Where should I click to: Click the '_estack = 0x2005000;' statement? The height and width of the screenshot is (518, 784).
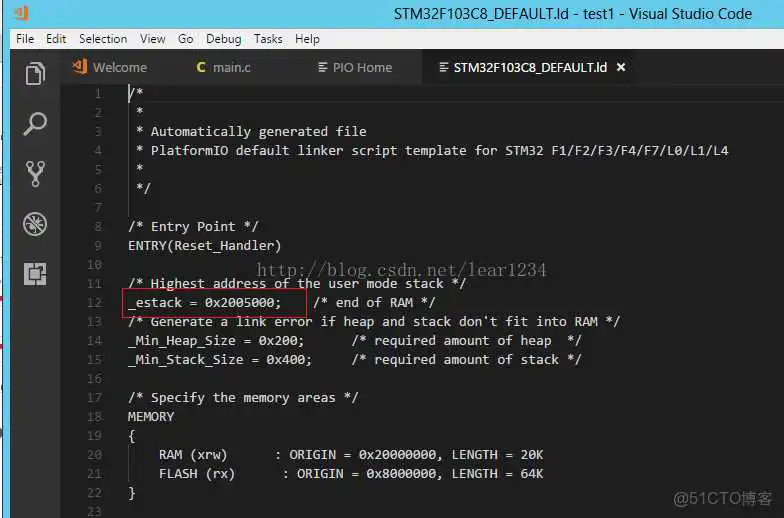click(x=204, y=302)
